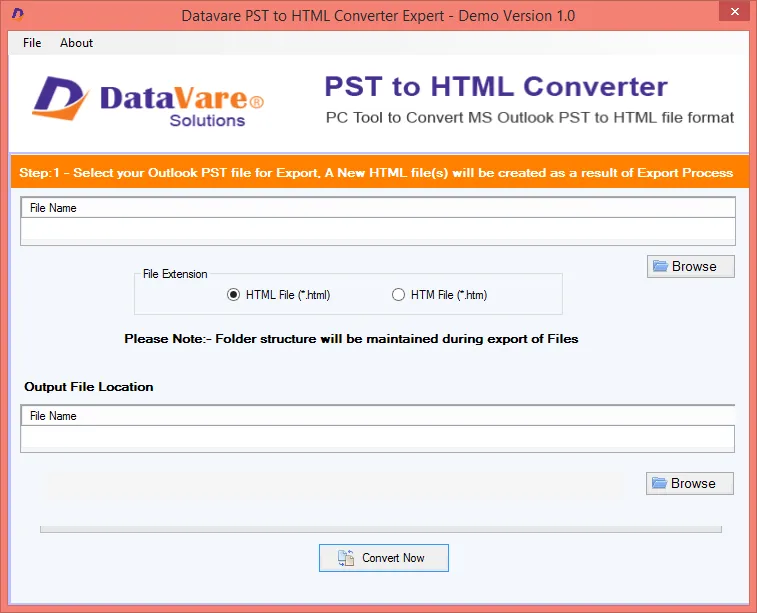This screenshot has width=757, height=613.
Task: Click the conversion progress bar
Action: coord(380,529)
